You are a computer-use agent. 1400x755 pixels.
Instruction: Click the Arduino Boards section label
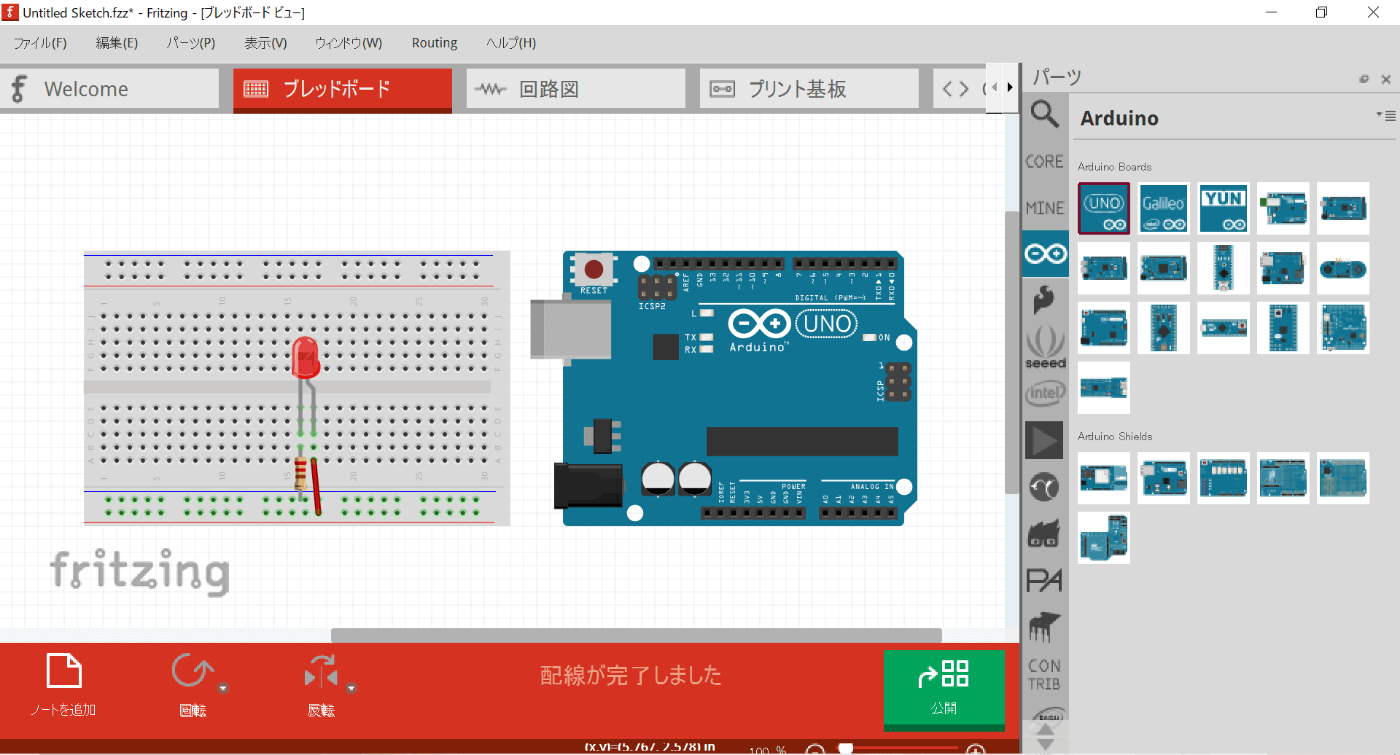[1114, 167]
